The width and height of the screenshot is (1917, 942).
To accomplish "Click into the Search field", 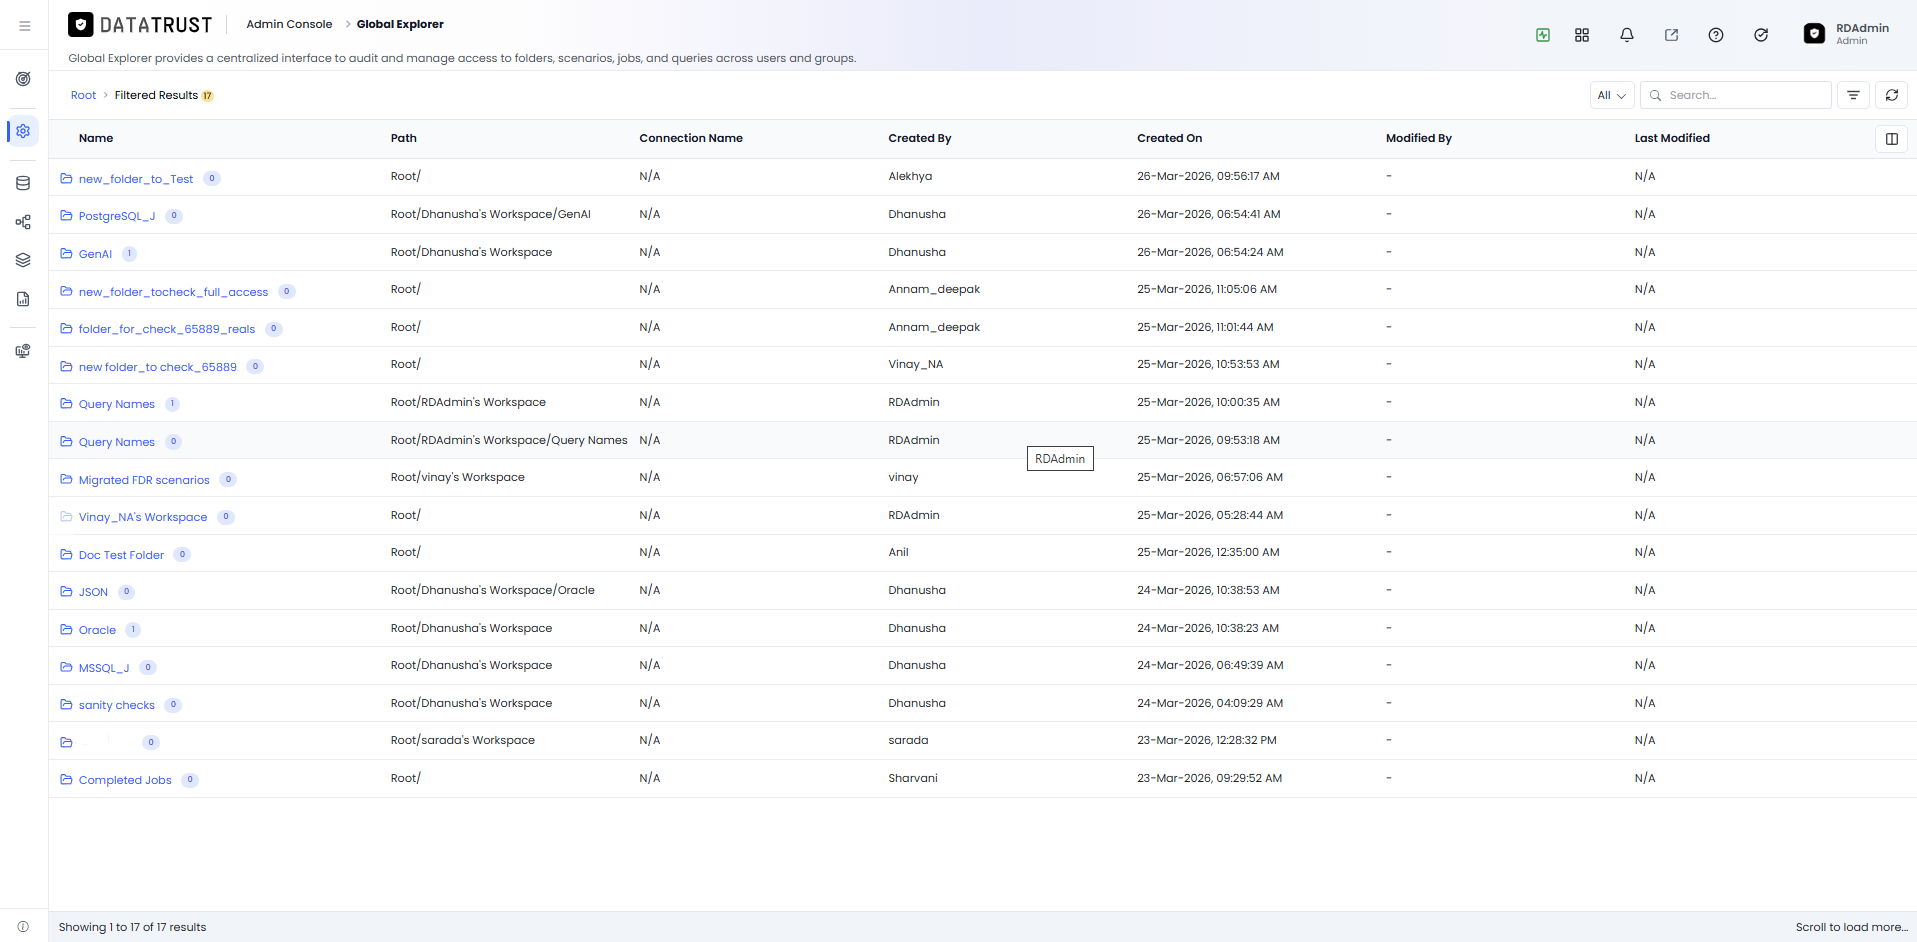I will [x=1736, y=95].
